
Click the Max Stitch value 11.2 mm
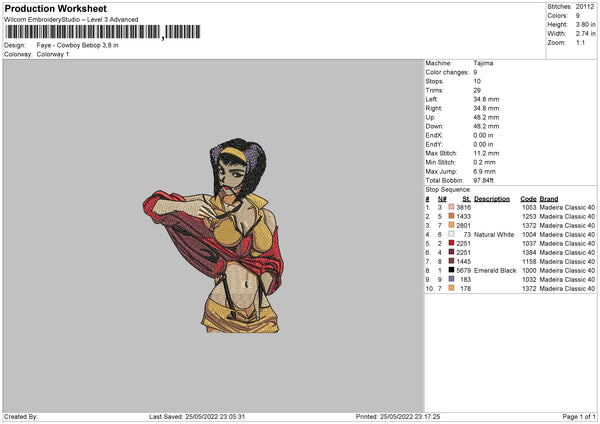[486, 153]
